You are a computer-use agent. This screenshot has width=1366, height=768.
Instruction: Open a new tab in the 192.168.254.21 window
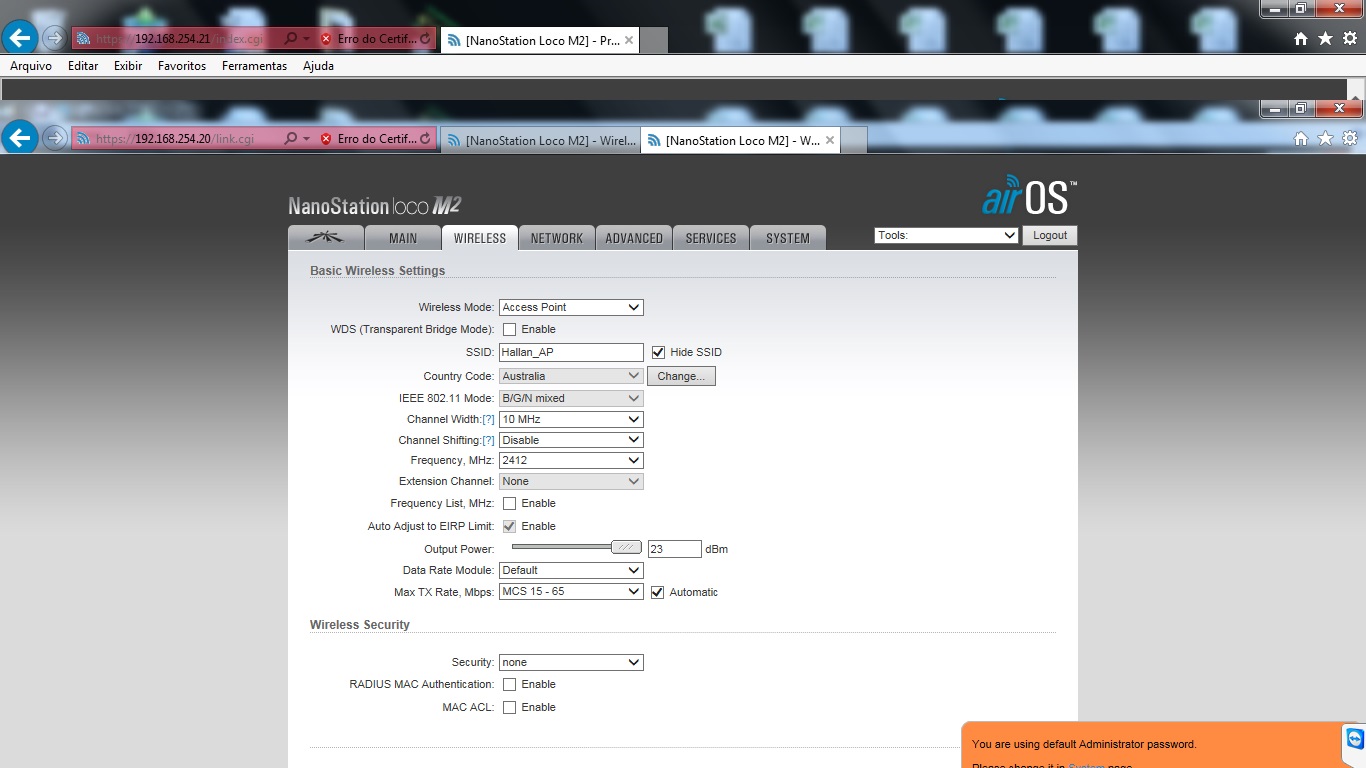pos(653,41)
